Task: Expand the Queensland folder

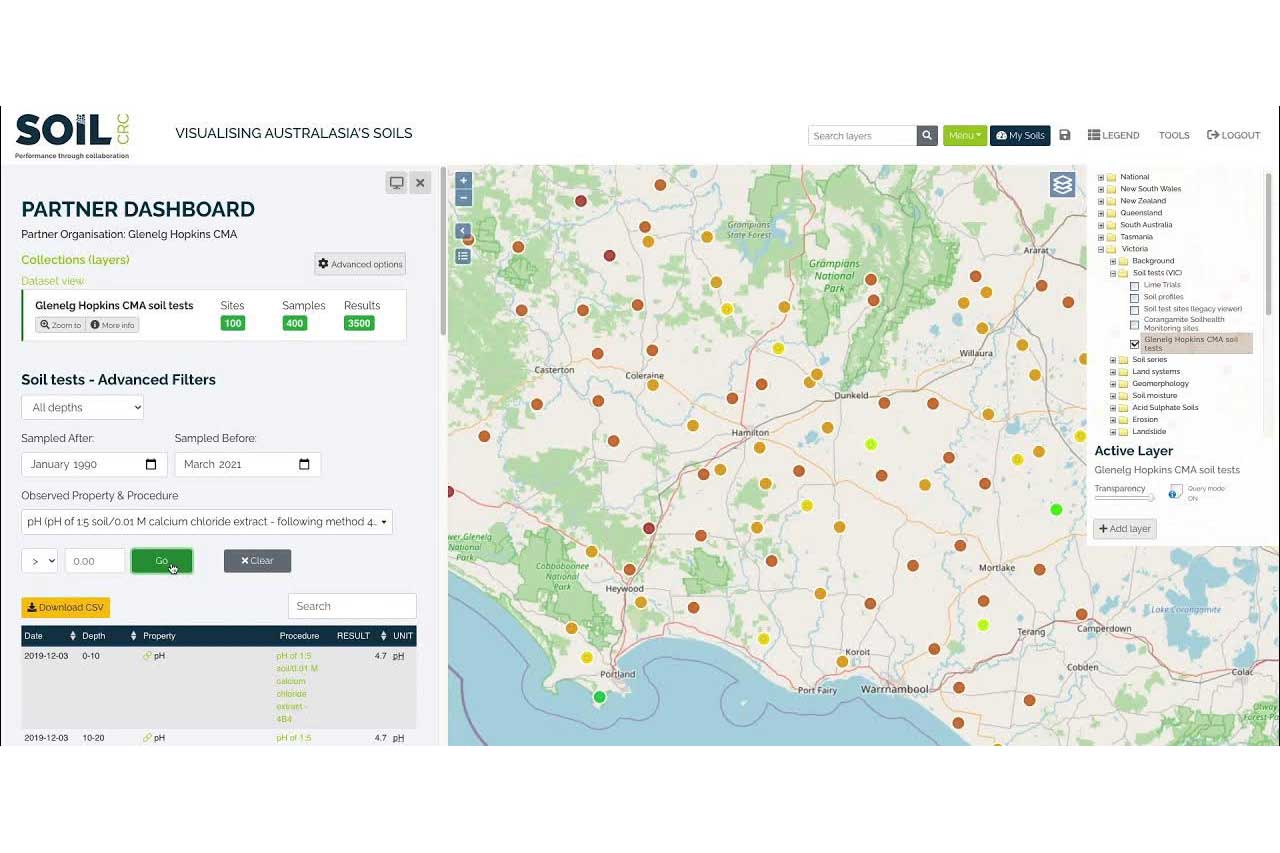Action: point(1101,213)
